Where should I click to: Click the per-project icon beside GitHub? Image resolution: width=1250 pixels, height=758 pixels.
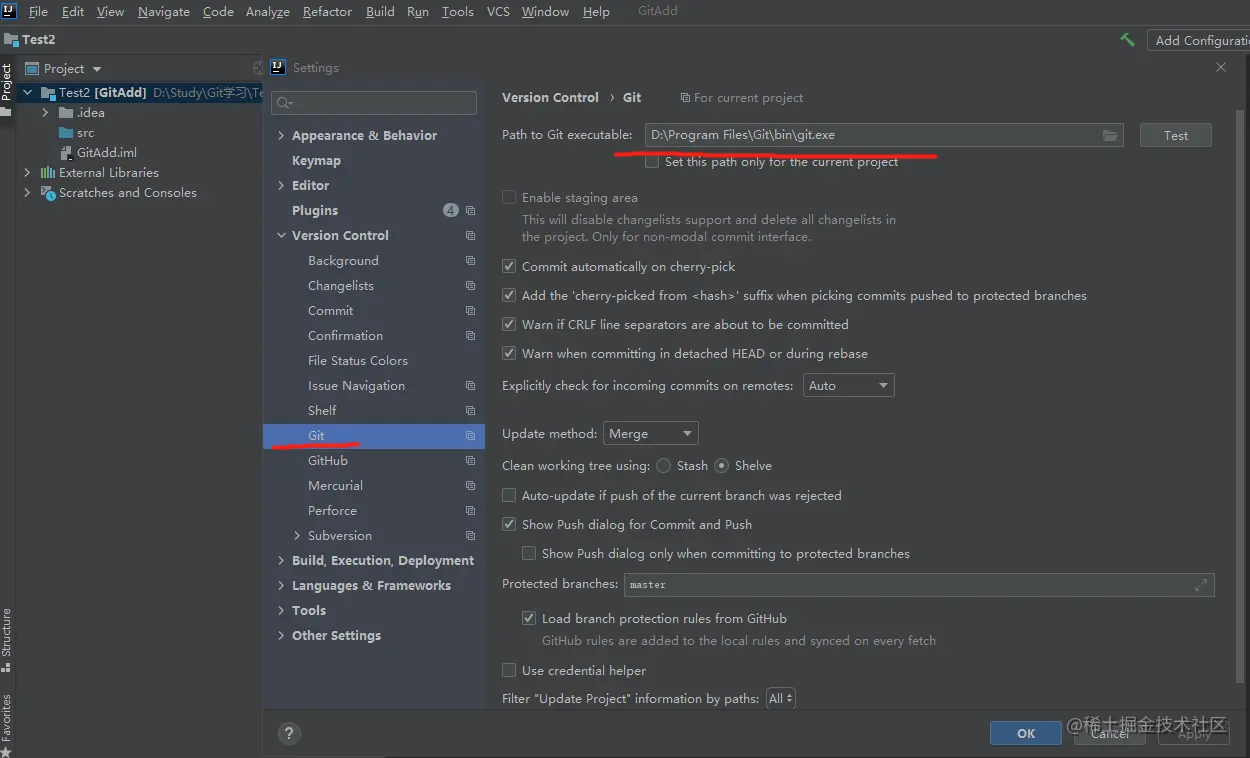tap(470, 461)
